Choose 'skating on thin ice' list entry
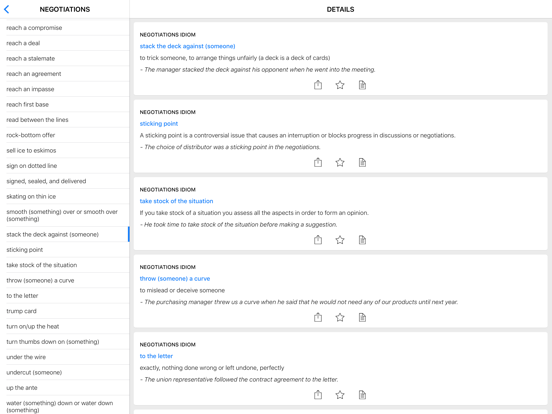Screen dimensions: 552x414 tap(64, 196)
